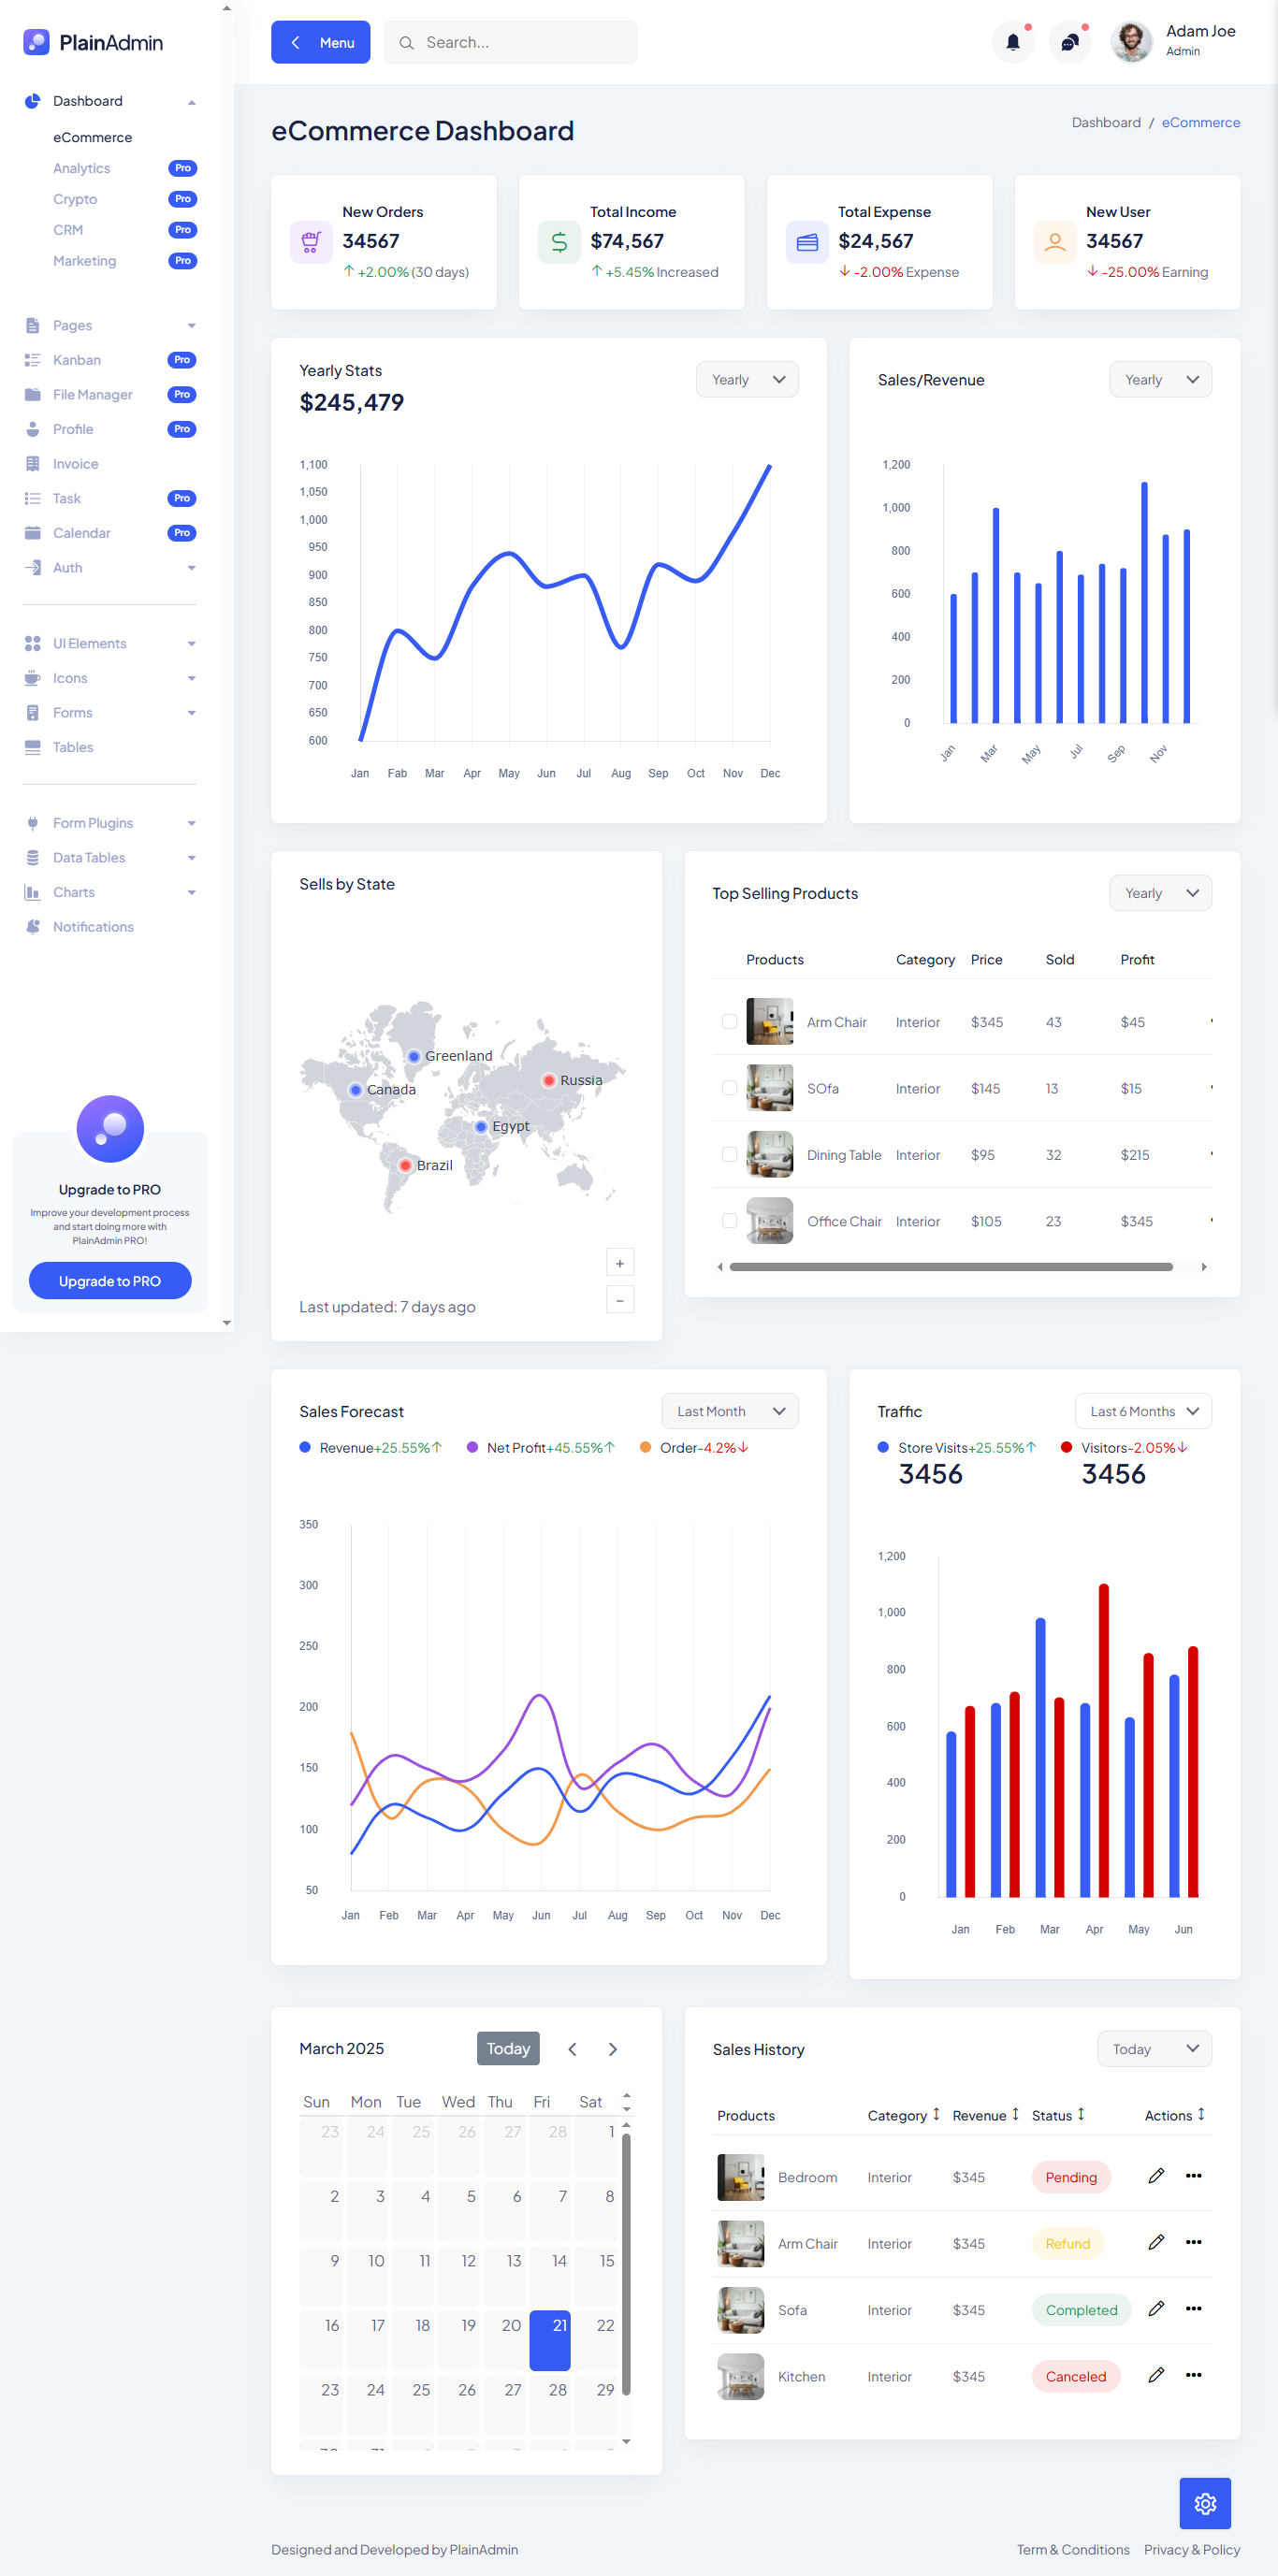Click the PlainAdmin logo icon

(x=36, y=42)
